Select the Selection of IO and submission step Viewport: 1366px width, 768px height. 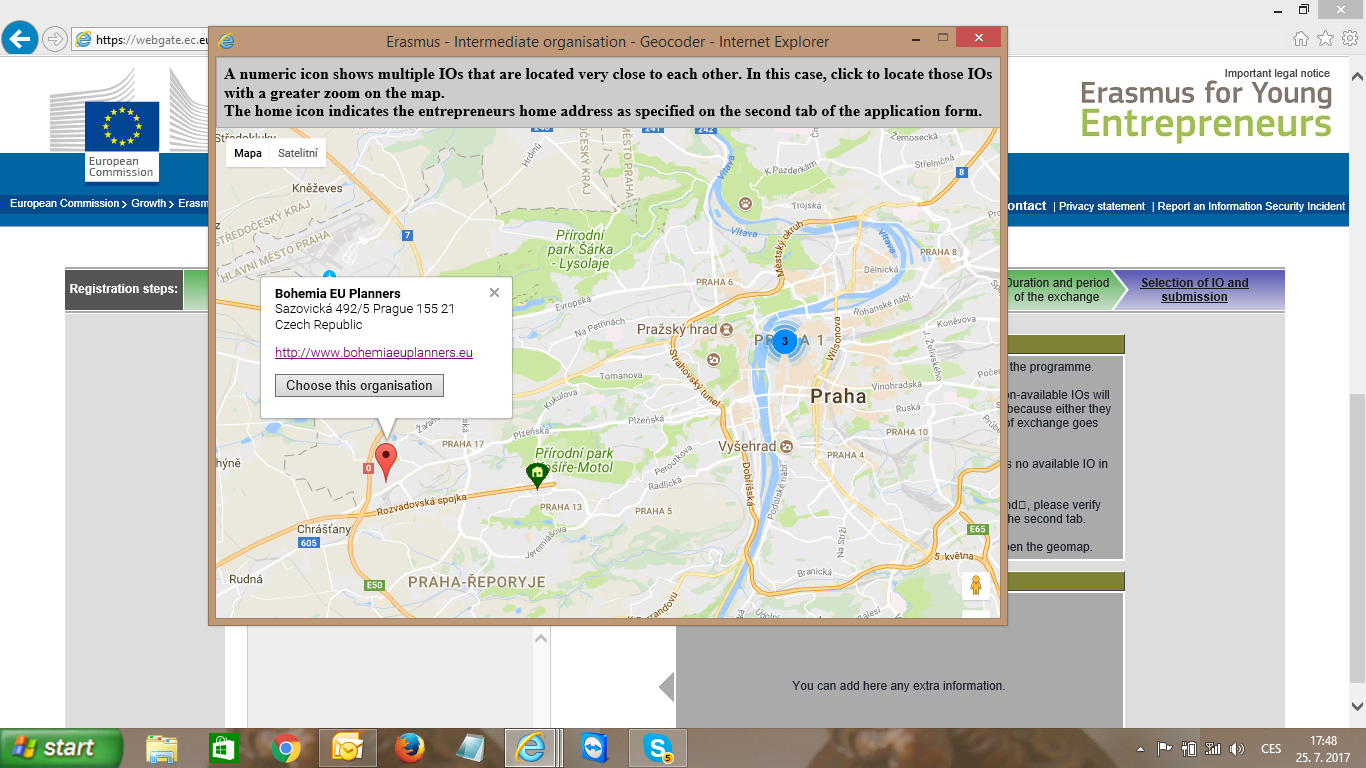tap(1194, 290)
